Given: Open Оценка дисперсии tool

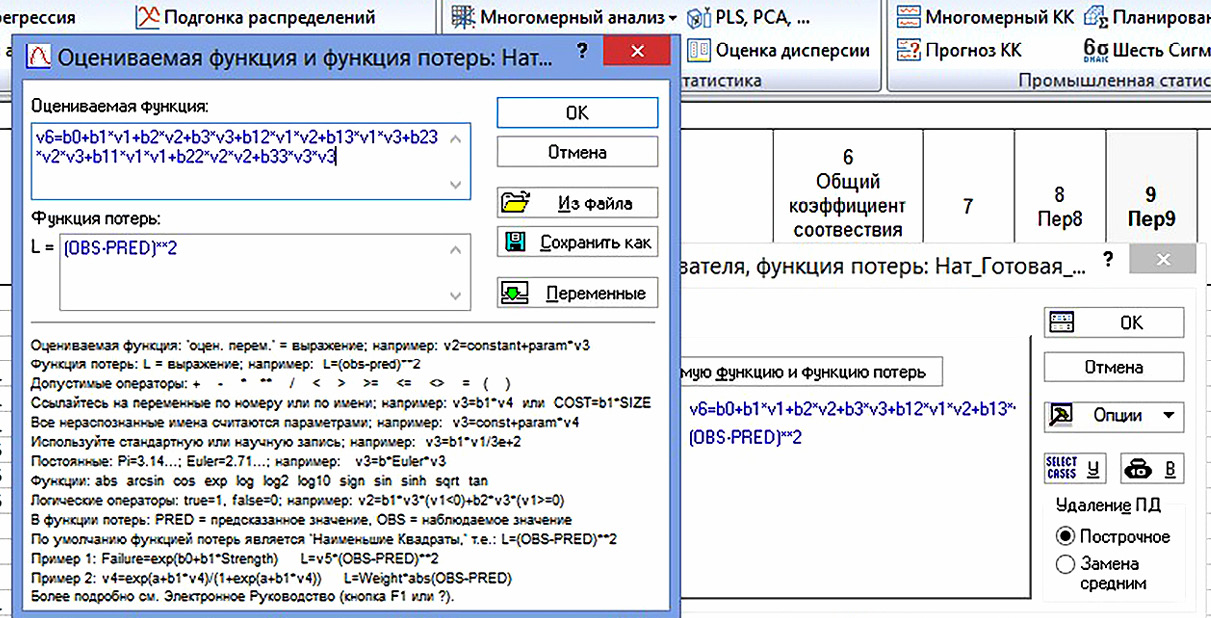Looking at the screenshot, I should tap(699, 49).
